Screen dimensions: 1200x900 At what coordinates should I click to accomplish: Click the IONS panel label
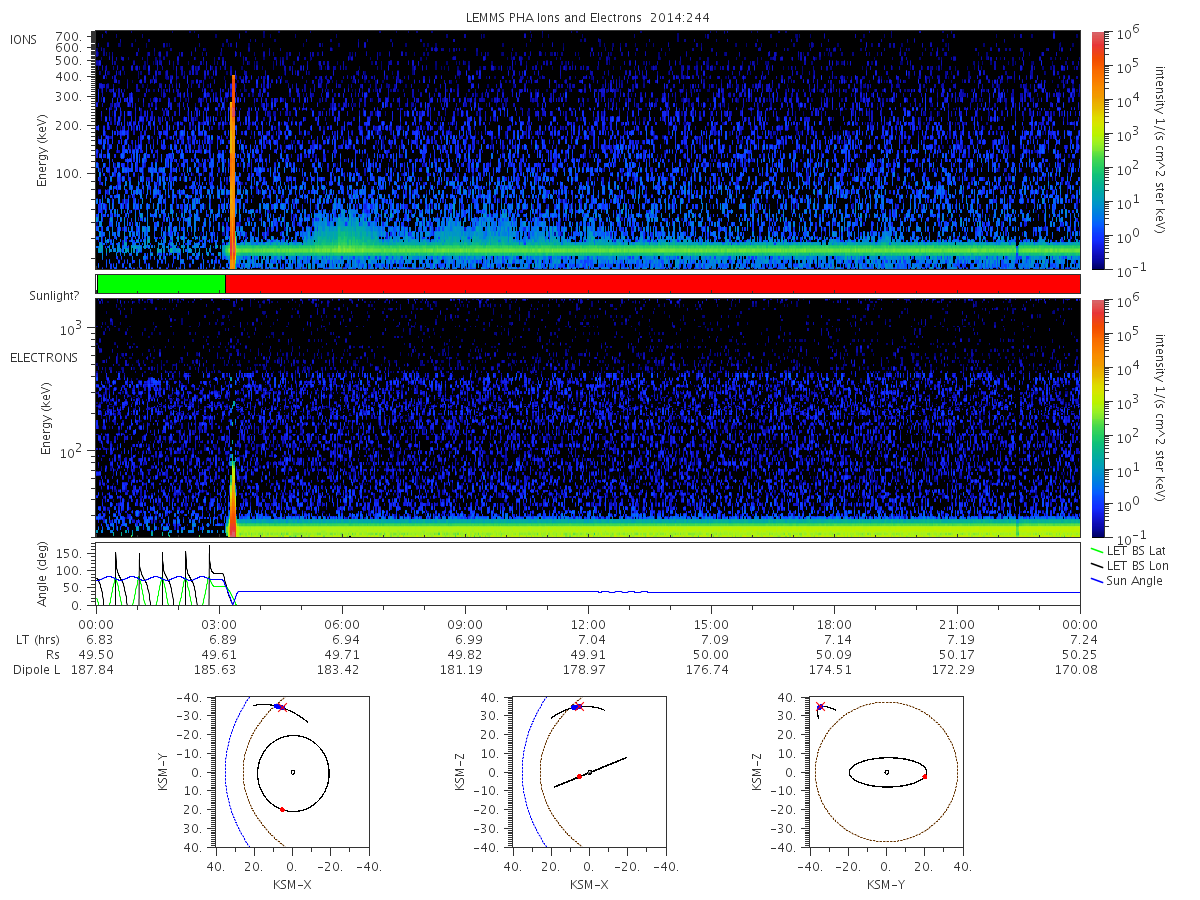tap(24, 40)
